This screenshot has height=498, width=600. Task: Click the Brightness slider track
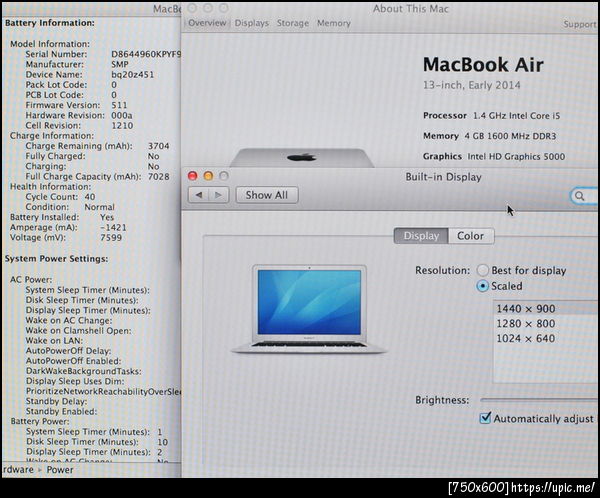(x=538, y=400)
